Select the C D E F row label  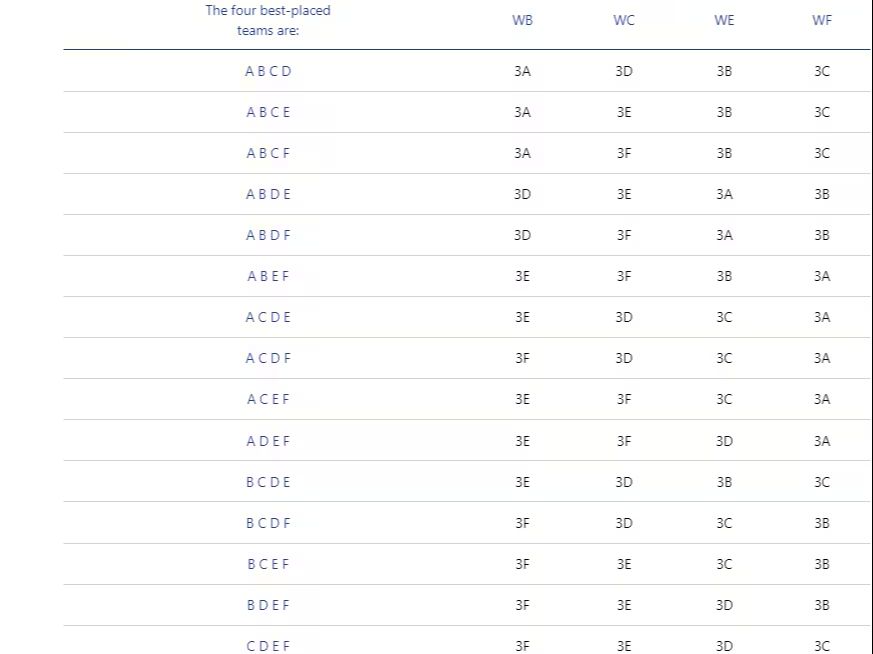pos(268,646)
